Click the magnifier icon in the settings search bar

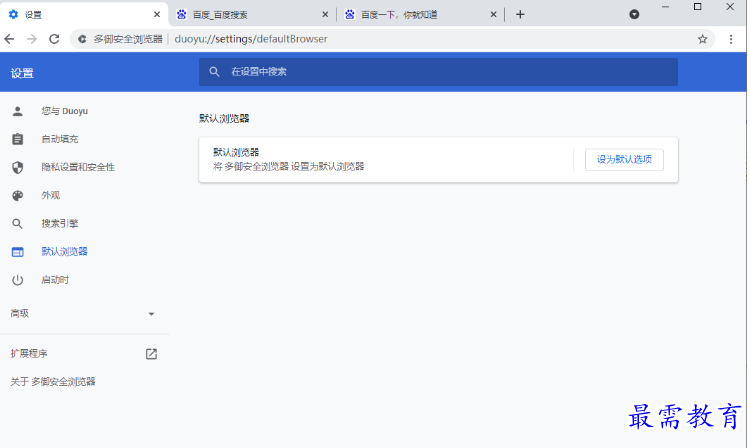point(214,72)
